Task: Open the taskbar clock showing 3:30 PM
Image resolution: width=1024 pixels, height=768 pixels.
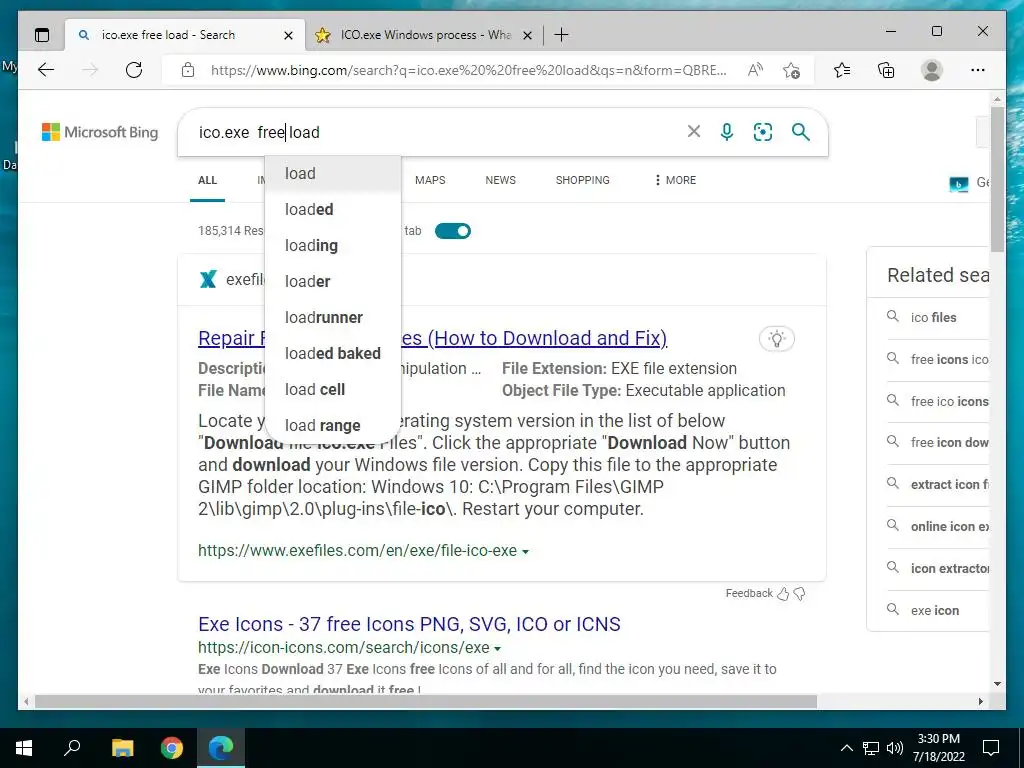Action: point(938,748)
